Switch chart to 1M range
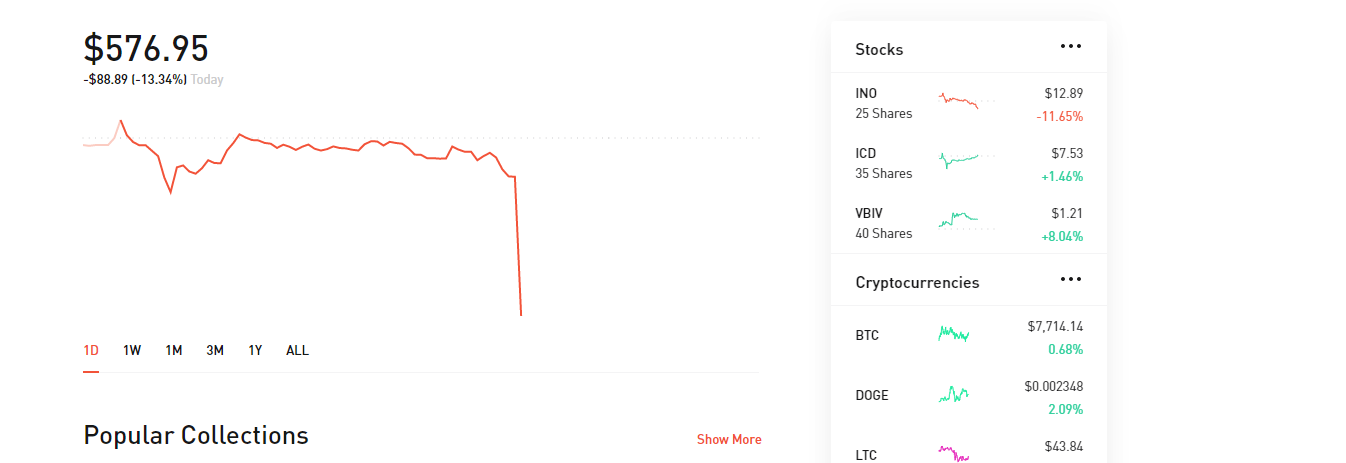Viewport: 1346px width, 463px height. pyautogui.click(x=174, y=350)
